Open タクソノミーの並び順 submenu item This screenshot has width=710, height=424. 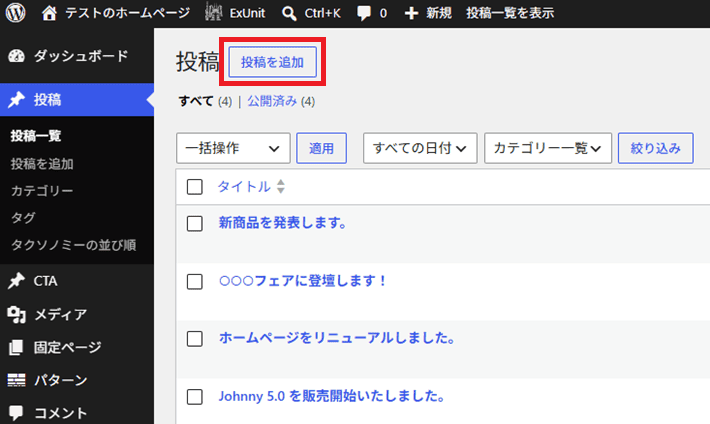(x=73, y=245)
